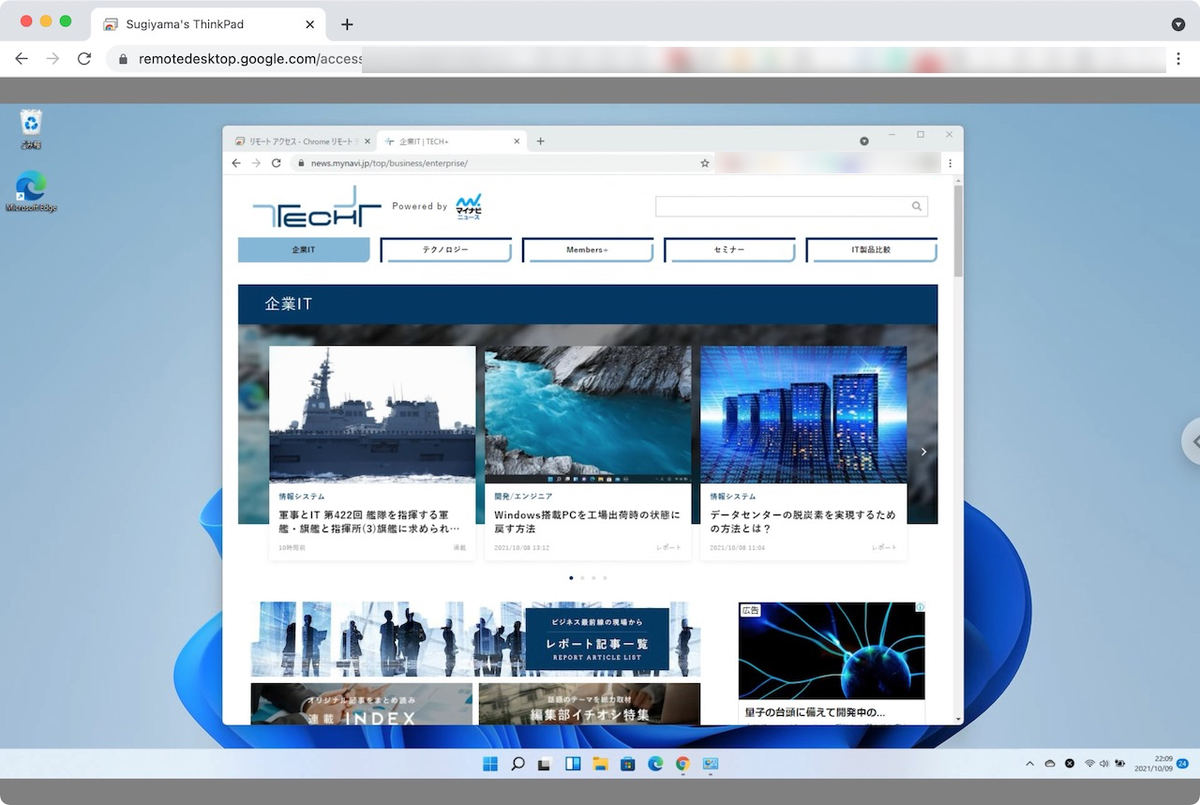Open the セミナー navigation tab
Image resolution: width=1200 pixels, height=805 pixels.
coord(729,250)
